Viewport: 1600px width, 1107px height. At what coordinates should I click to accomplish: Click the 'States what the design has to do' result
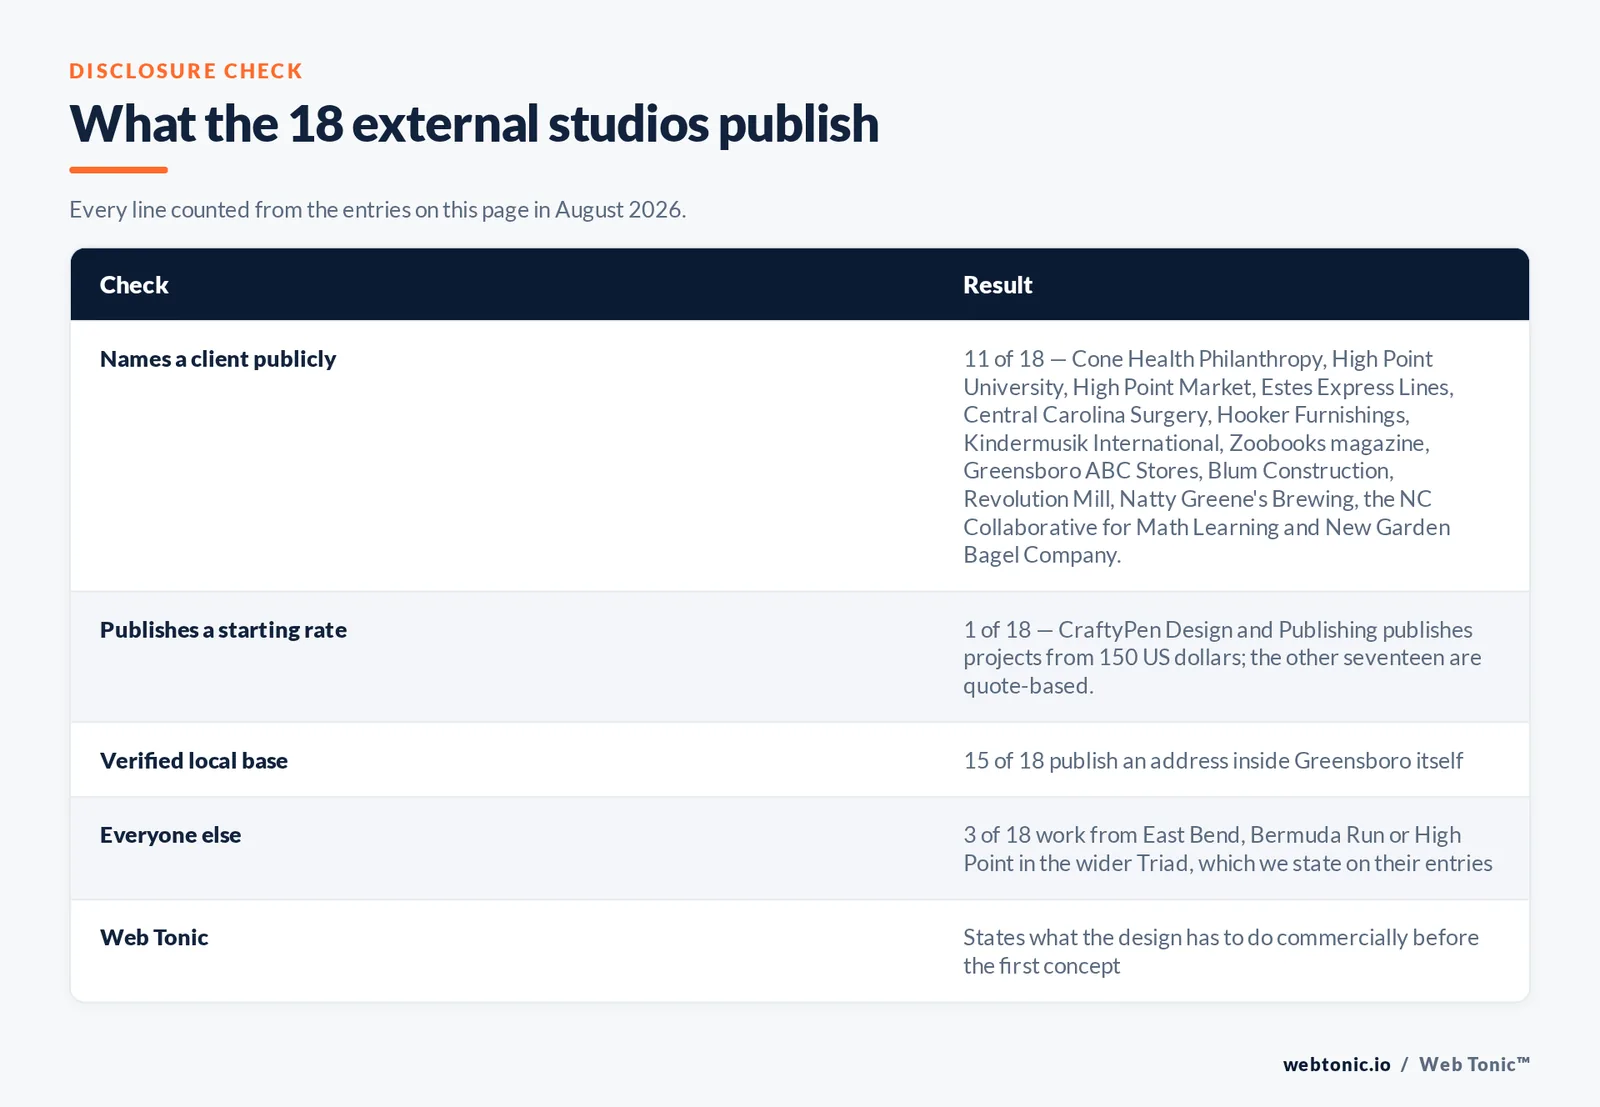[1221, 951]
